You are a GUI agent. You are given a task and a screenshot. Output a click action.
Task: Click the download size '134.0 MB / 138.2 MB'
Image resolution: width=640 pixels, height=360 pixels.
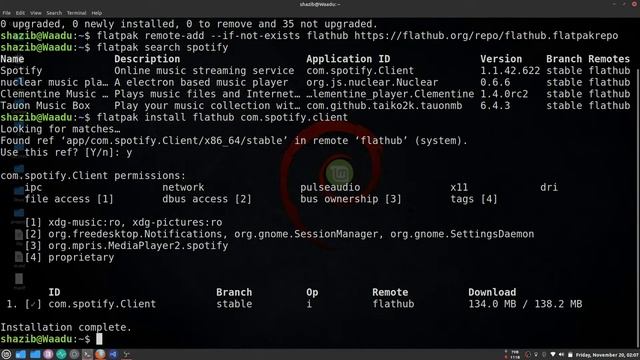coord(525,304)
